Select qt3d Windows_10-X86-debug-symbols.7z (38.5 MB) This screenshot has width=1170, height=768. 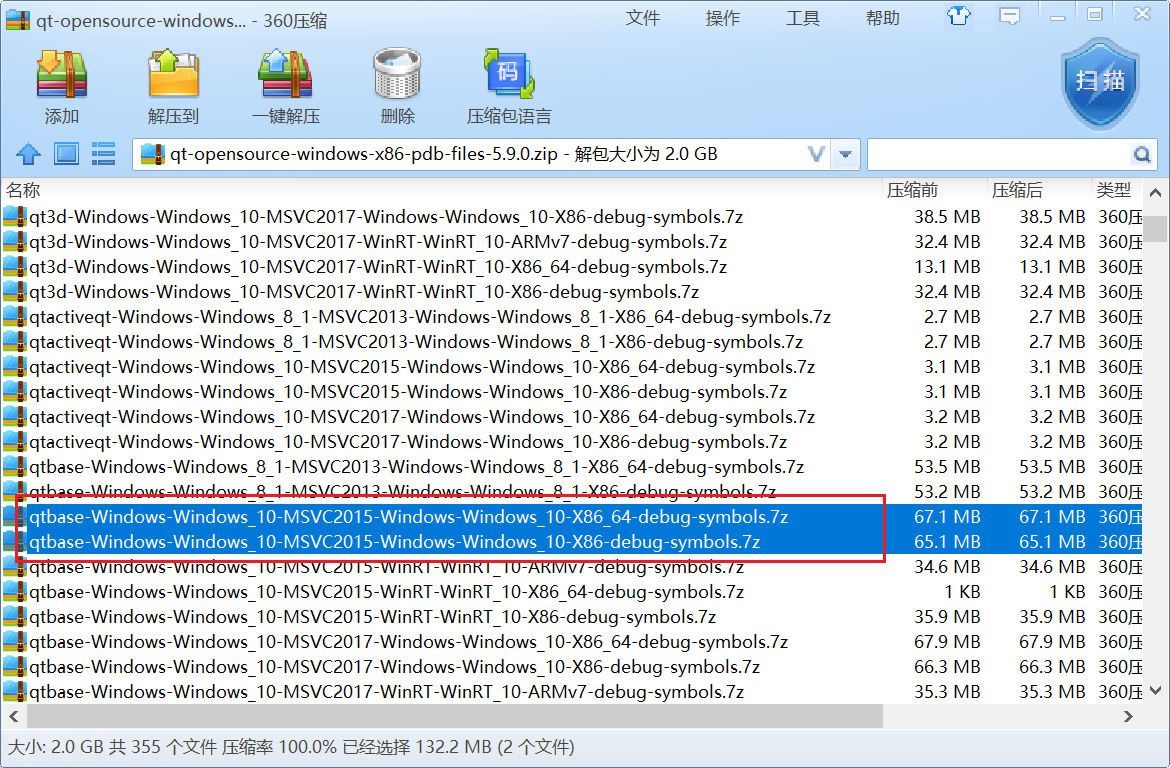click(572, 217)
